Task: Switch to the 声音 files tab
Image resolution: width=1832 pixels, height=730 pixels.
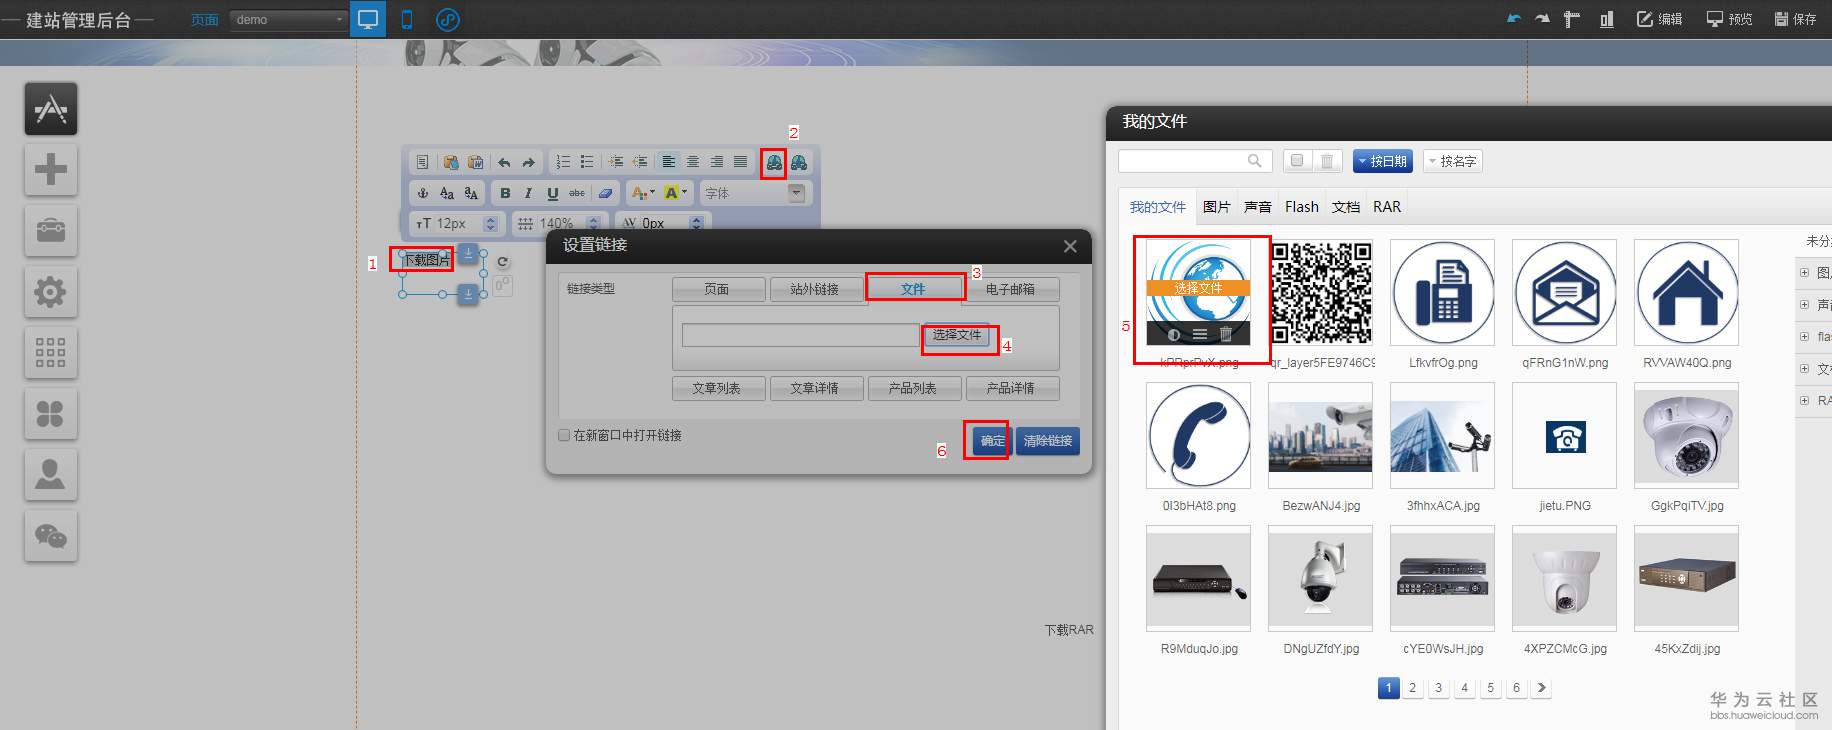Action: coord(1258,207)
